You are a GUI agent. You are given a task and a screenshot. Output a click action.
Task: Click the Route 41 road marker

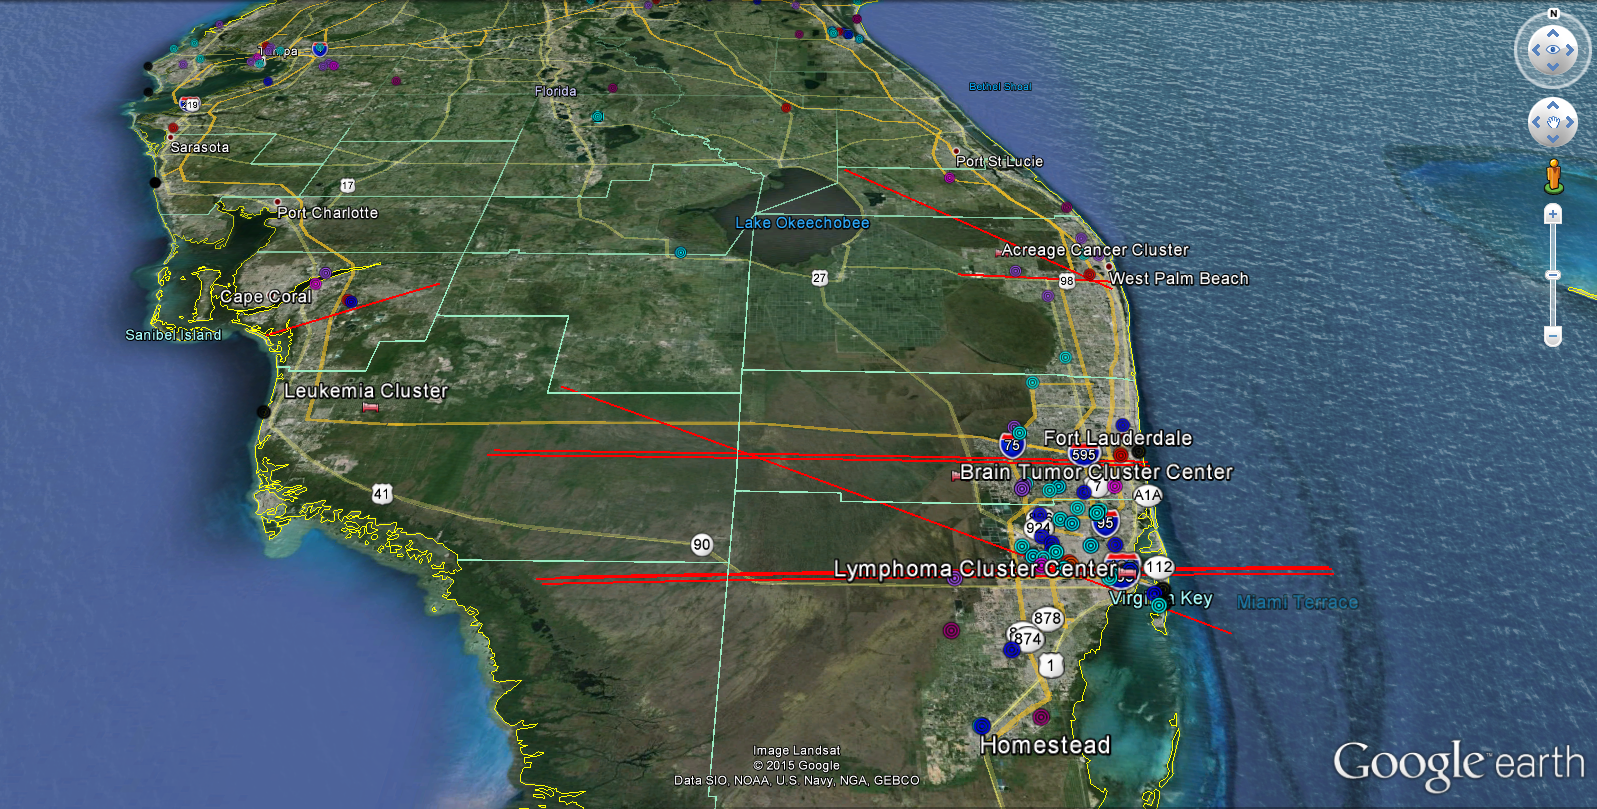382,493
